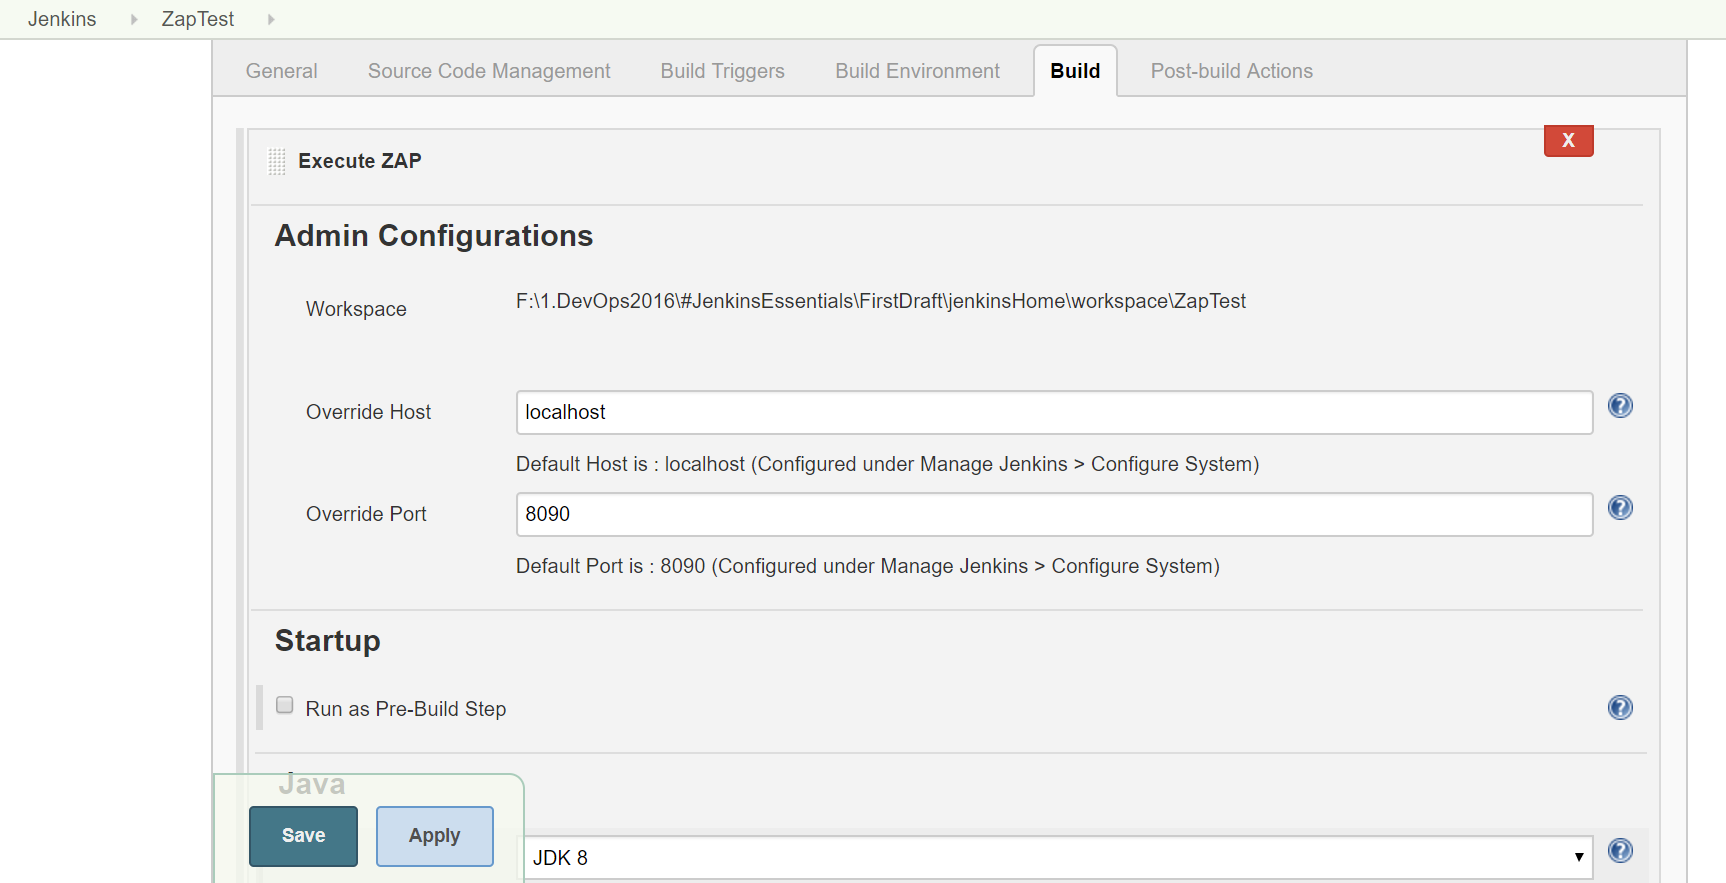Go to Jenkins home breadcrumb
This screenshot has height=883, width=1726.
[62, 19]
